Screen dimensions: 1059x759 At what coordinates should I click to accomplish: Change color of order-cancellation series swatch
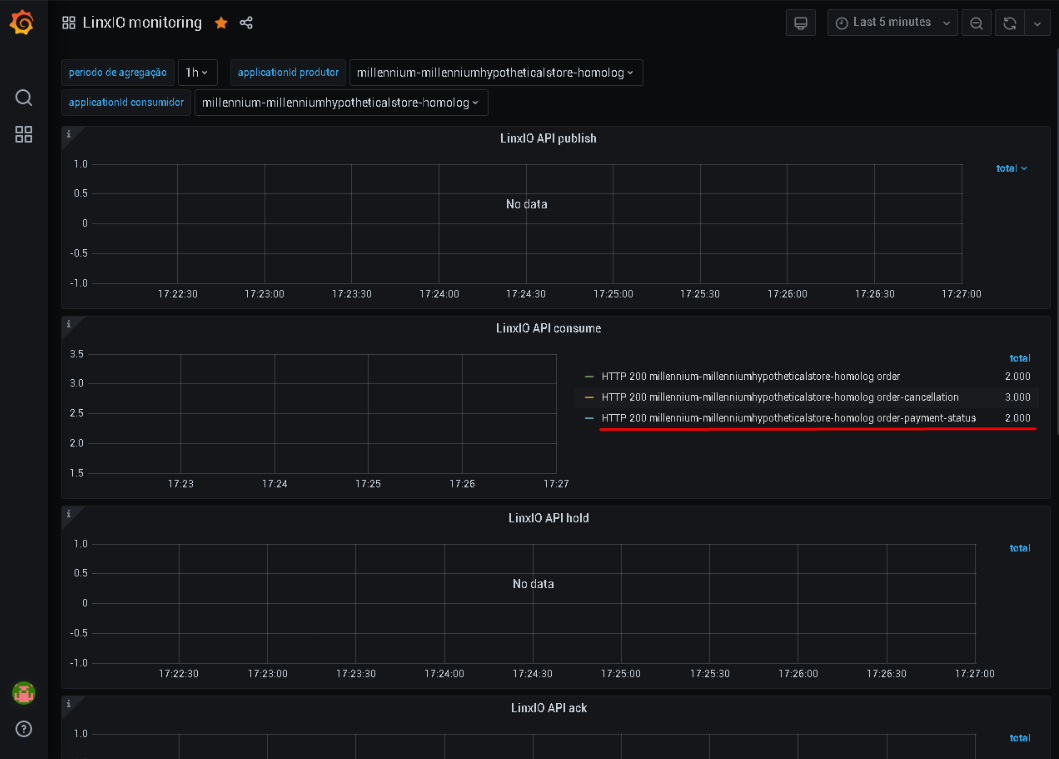[x=589, y=397]
